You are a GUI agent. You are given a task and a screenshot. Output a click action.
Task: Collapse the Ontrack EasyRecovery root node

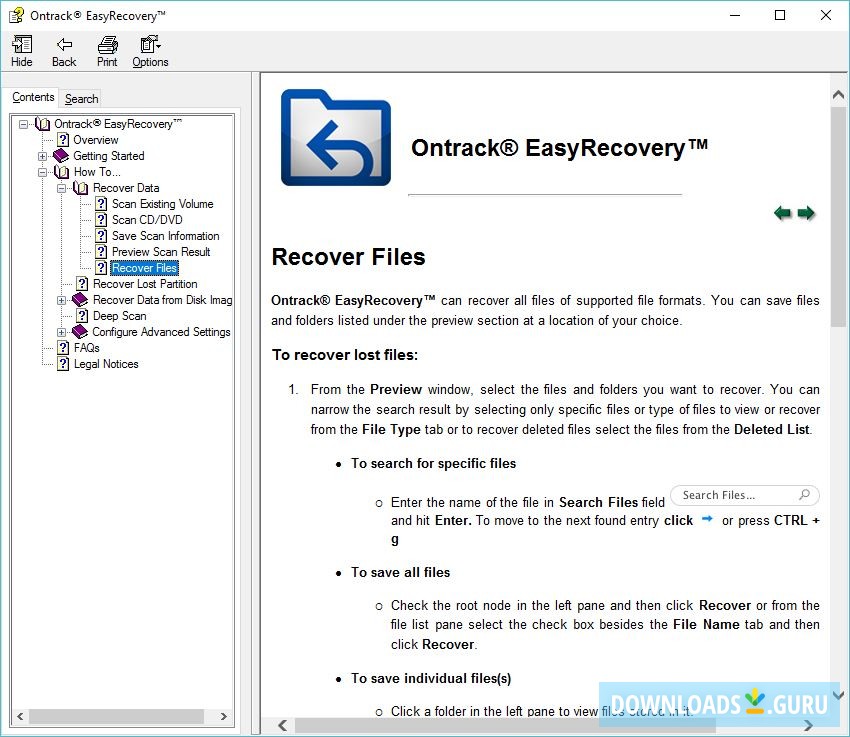coord(23,124)
